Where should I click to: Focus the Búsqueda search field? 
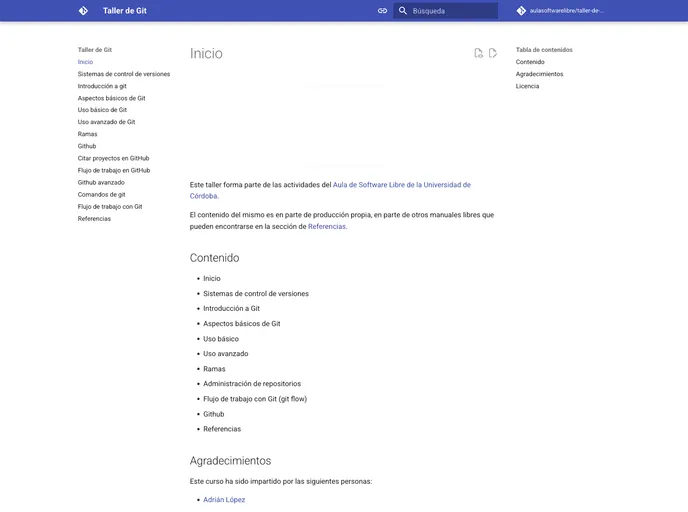point(445,11)
